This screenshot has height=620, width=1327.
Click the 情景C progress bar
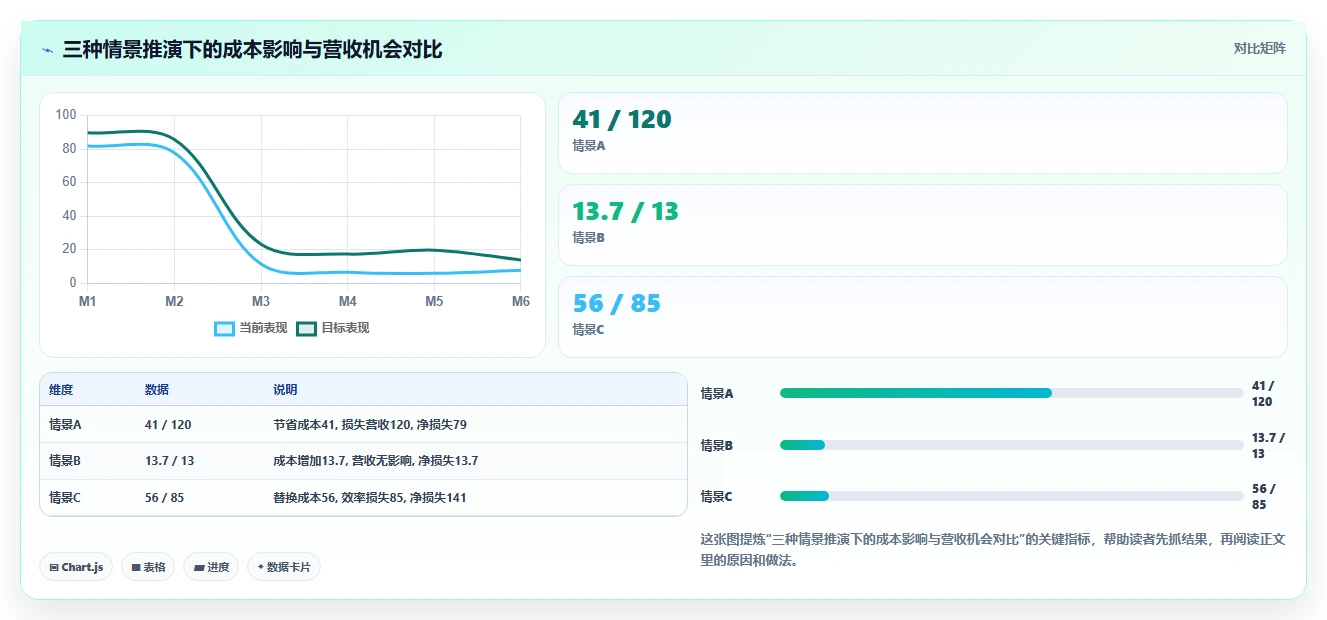point(1011,496)
